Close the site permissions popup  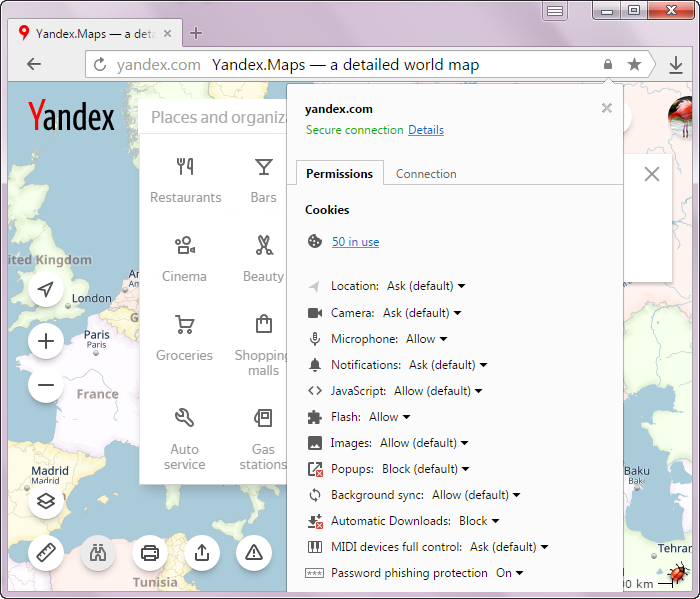[x=607, y=108]
